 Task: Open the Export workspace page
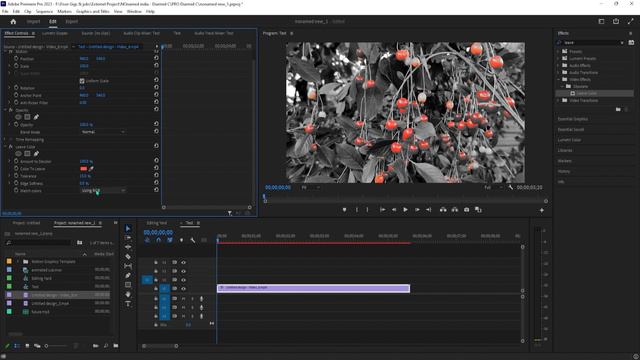(71, 21)
